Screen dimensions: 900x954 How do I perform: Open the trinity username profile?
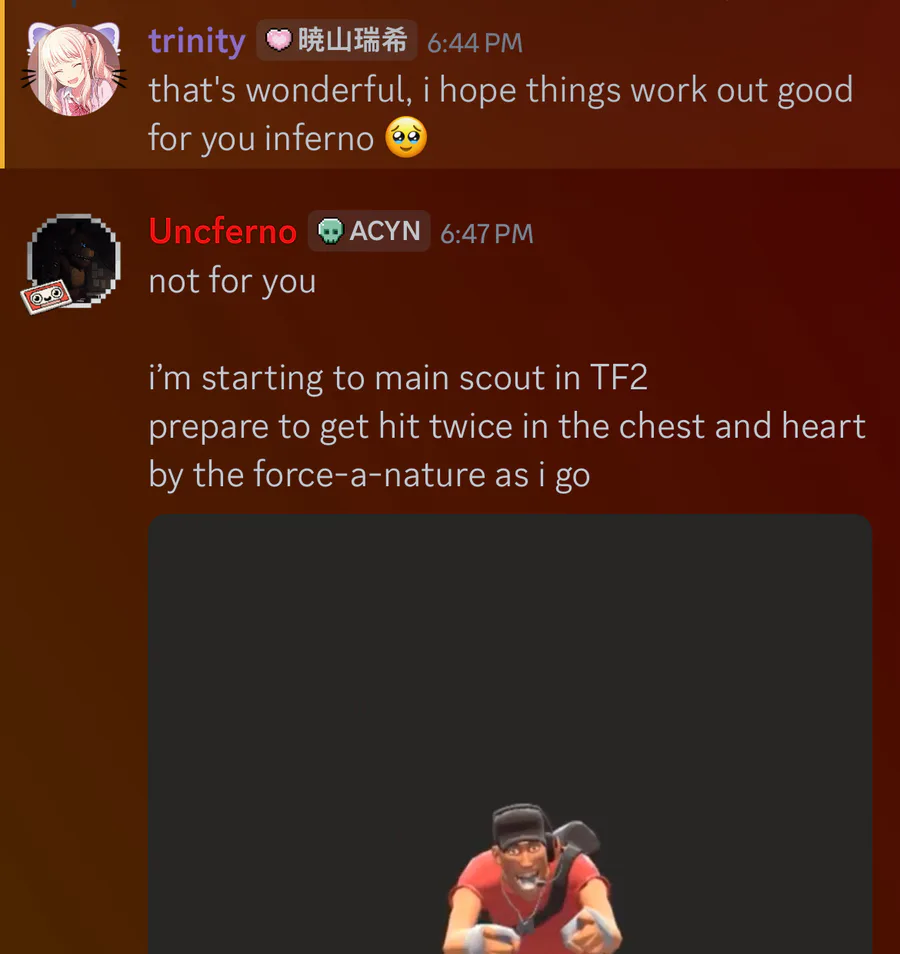click(197, 41)
